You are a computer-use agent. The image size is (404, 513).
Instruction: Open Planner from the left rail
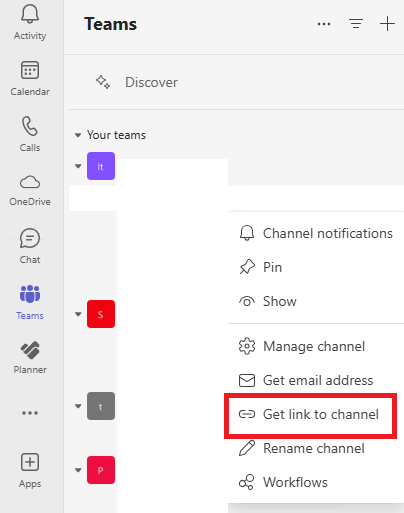pyautogui.click(x=30, y=357)
